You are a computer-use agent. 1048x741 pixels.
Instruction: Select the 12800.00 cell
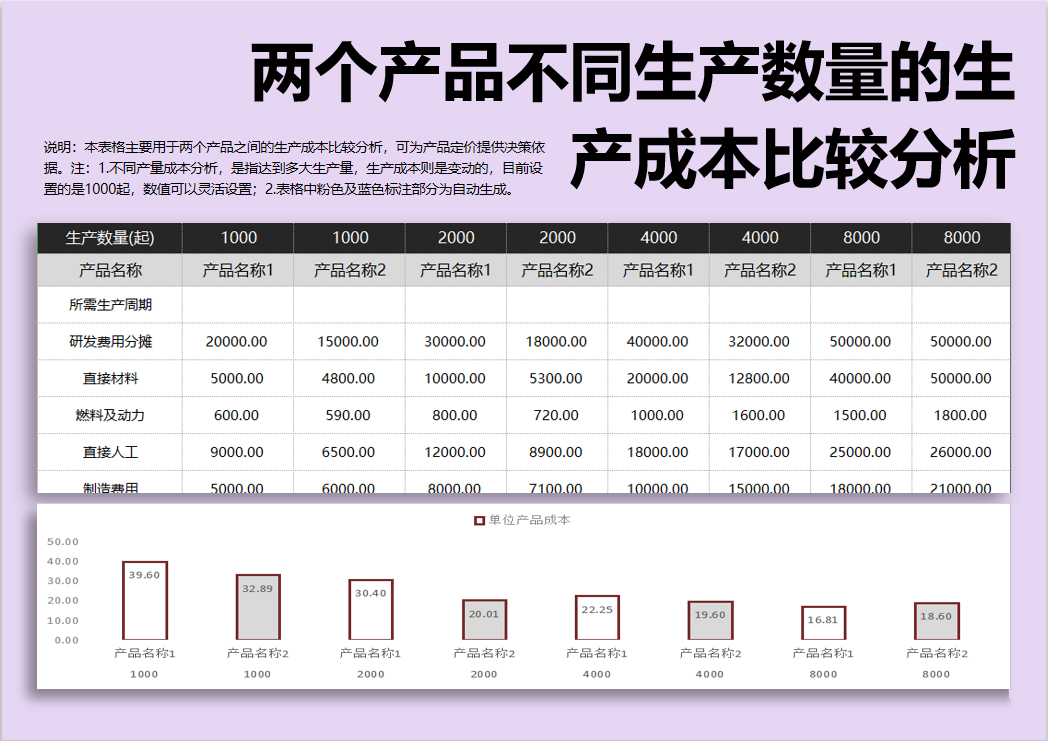[x=759, y=378]
